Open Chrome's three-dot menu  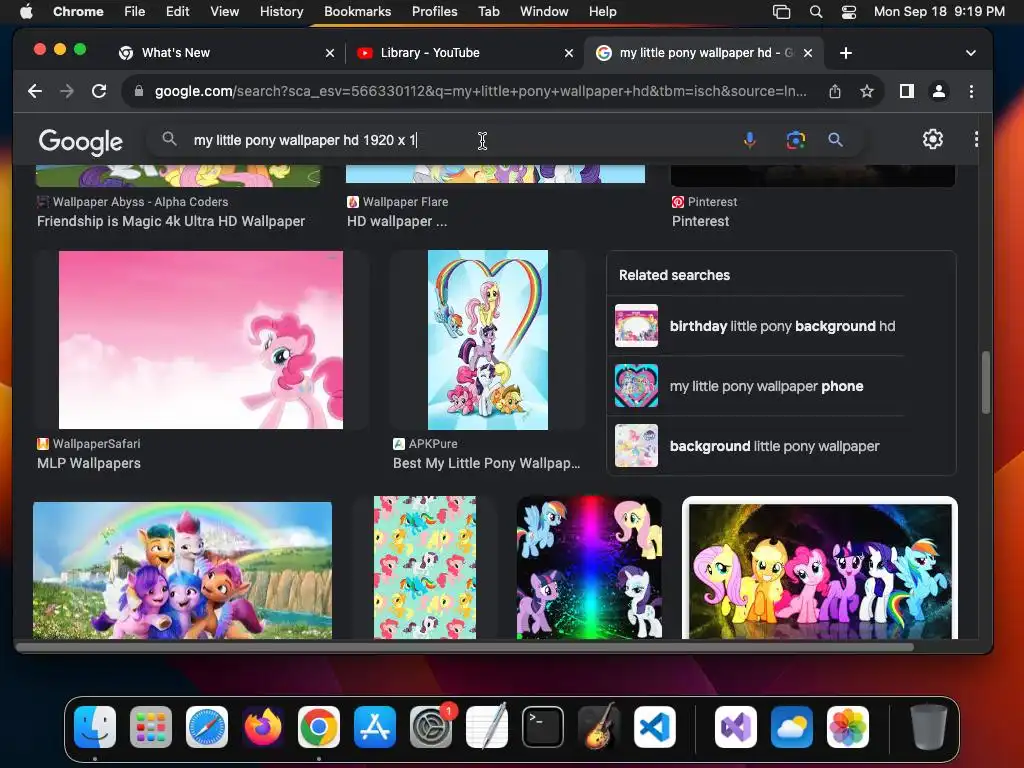coord(971,91)
